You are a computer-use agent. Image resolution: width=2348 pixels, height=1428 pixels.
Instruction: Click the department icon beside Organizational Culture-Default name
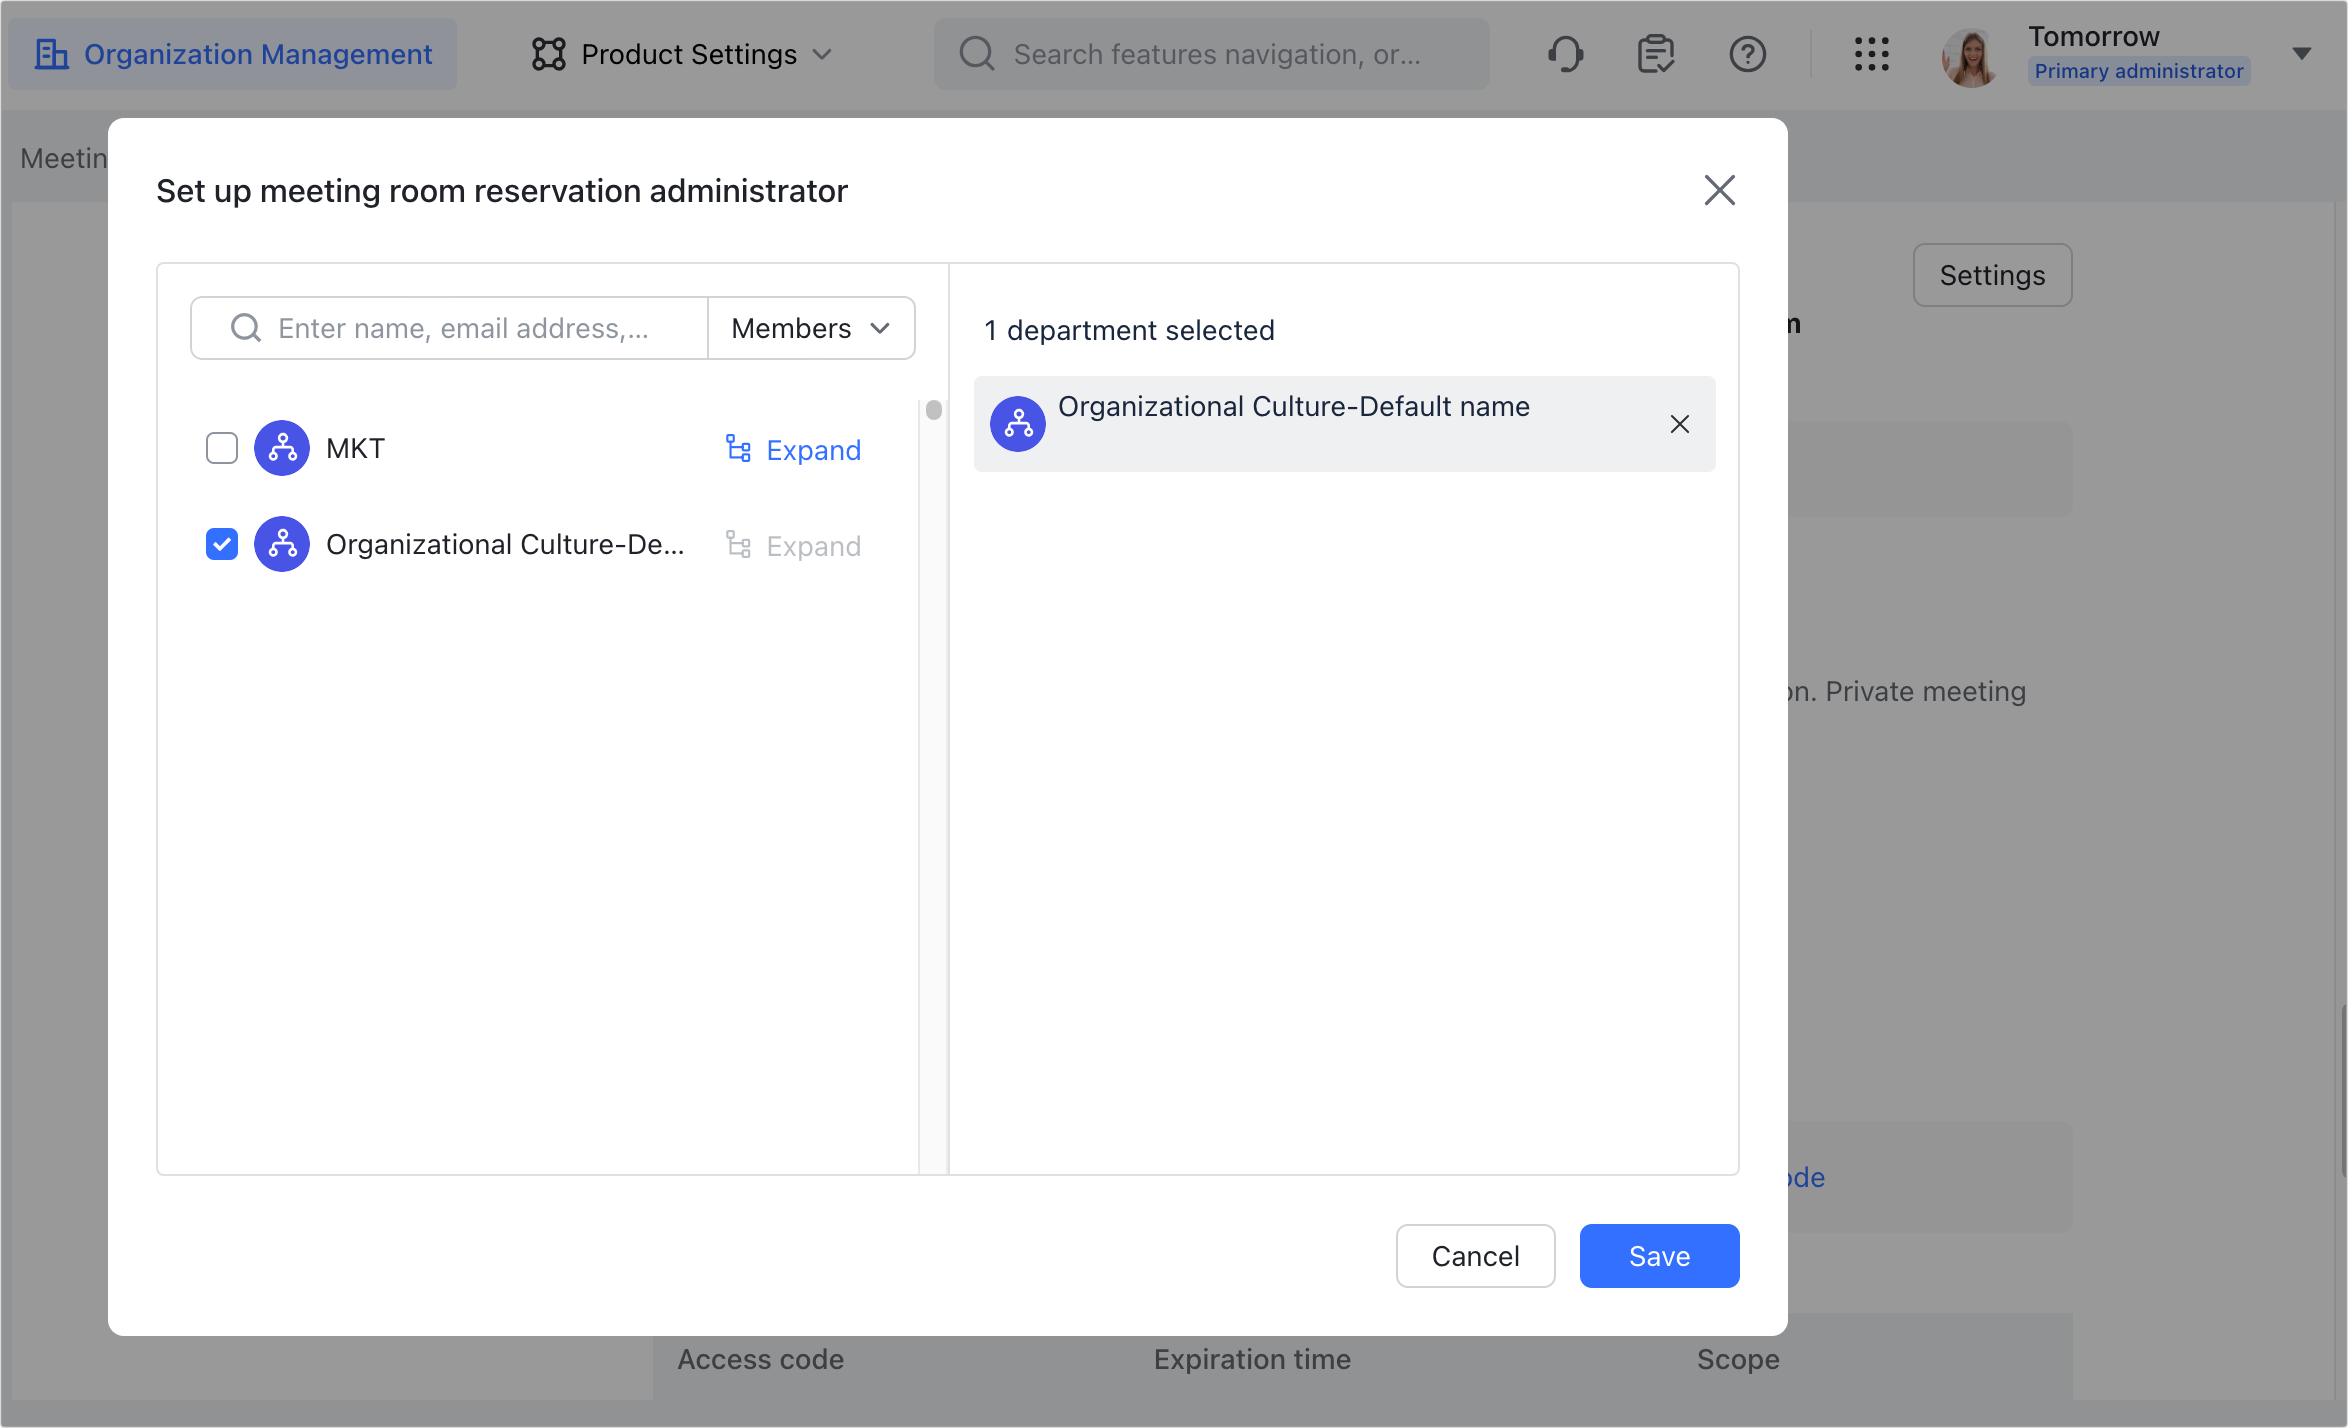click(1018, 423)
